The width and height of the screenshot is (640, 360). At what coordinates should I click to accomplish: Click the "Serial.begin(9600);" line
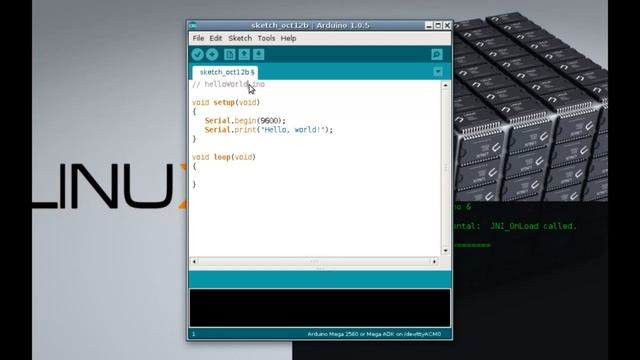(245, 120)
